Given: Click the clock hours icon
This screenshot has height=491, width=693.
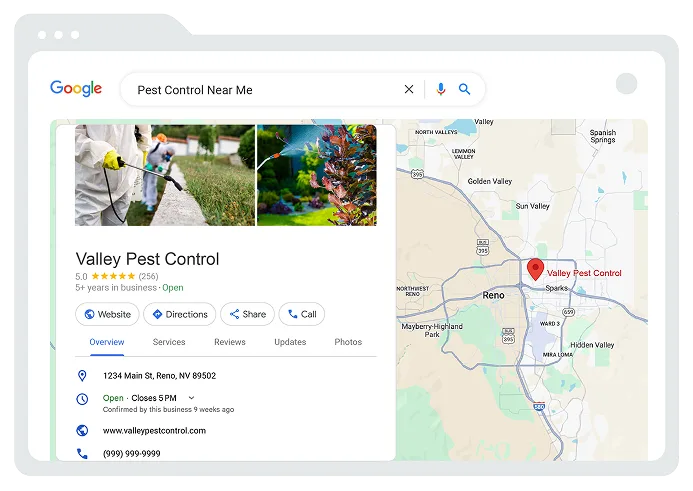Looking at the screenshot, I should click(x=82, y=399).
